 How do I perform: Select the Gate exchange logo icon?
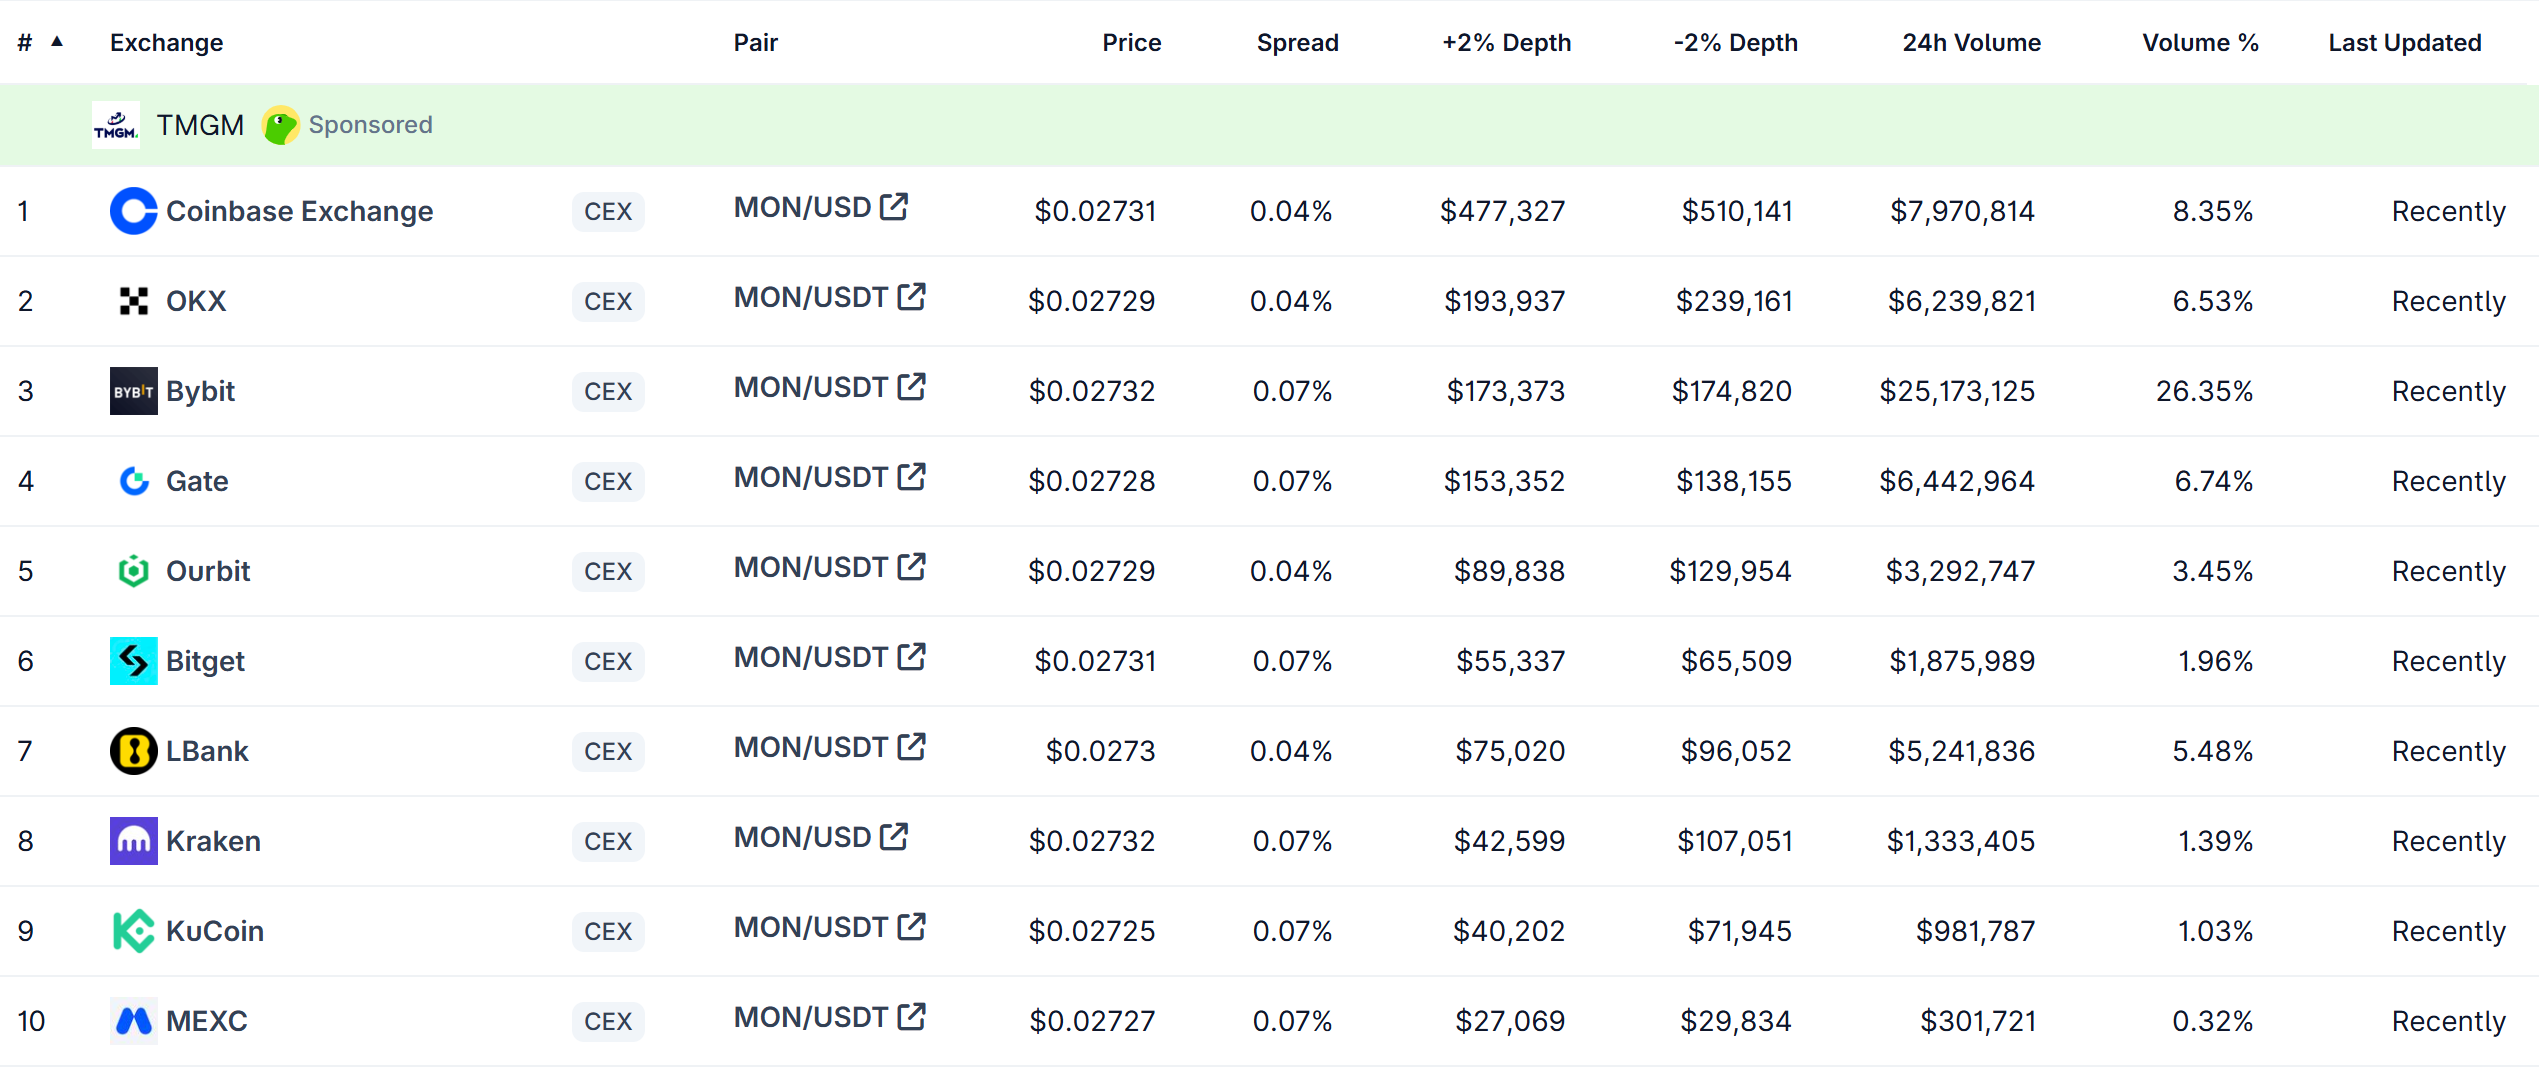click(x=133, y=481)
